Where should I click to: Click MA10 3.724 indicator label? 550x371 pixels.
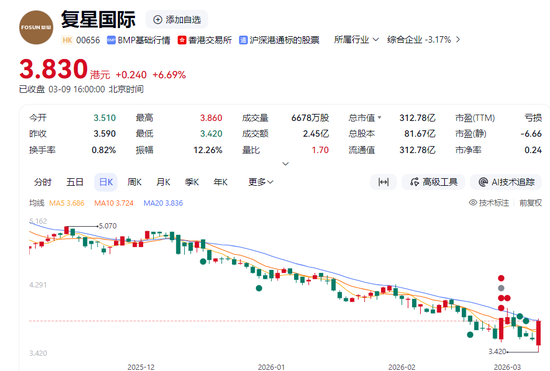point(114,203)
